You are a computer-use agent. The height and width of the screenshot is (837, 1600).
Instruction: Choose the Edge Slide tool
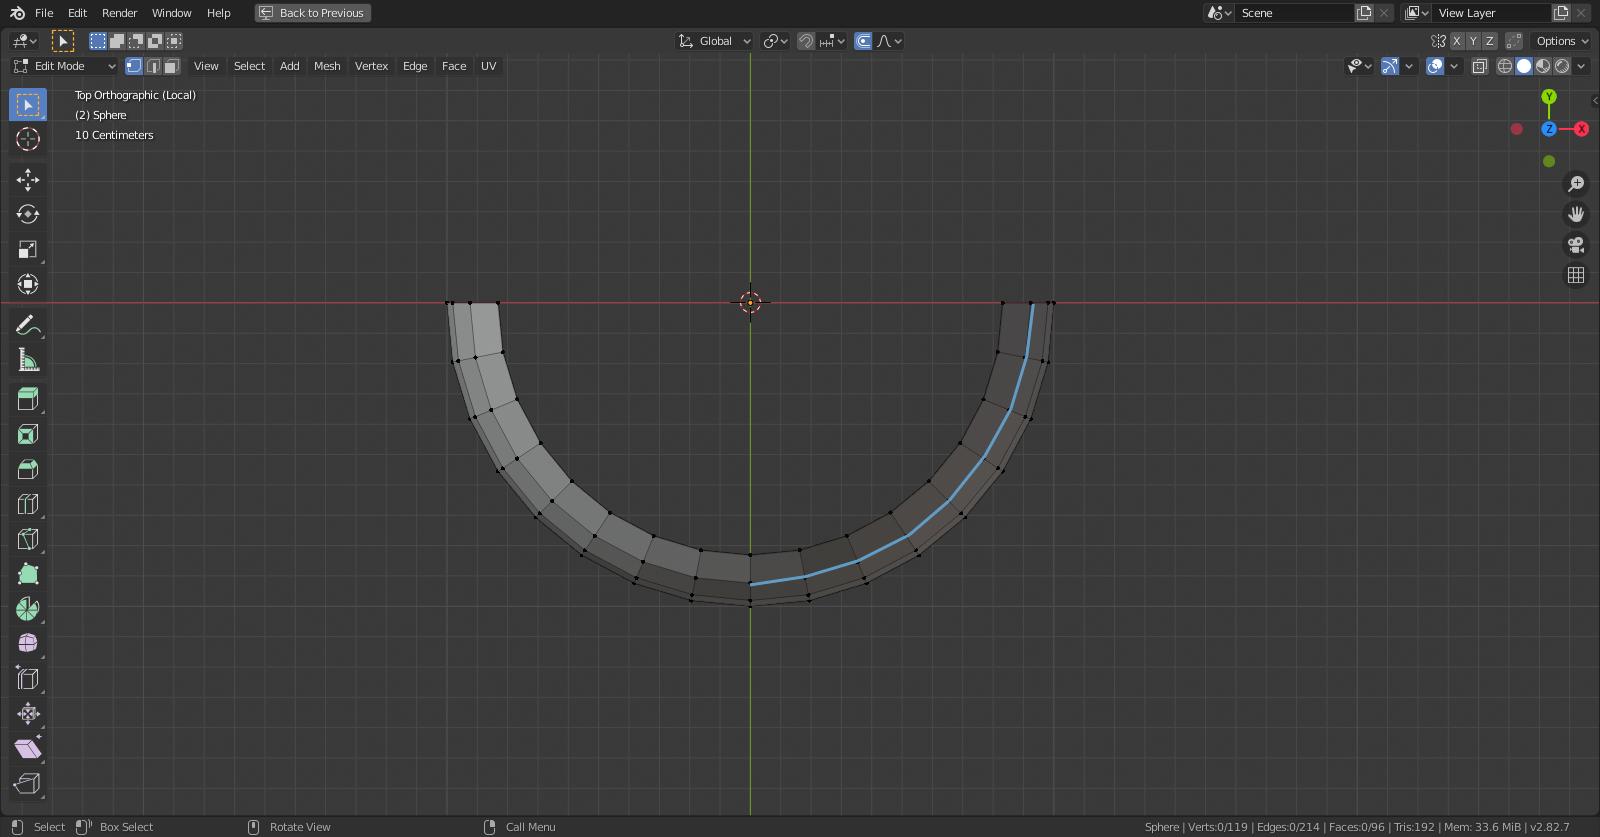pyautogui.click(x=28, y=679)
